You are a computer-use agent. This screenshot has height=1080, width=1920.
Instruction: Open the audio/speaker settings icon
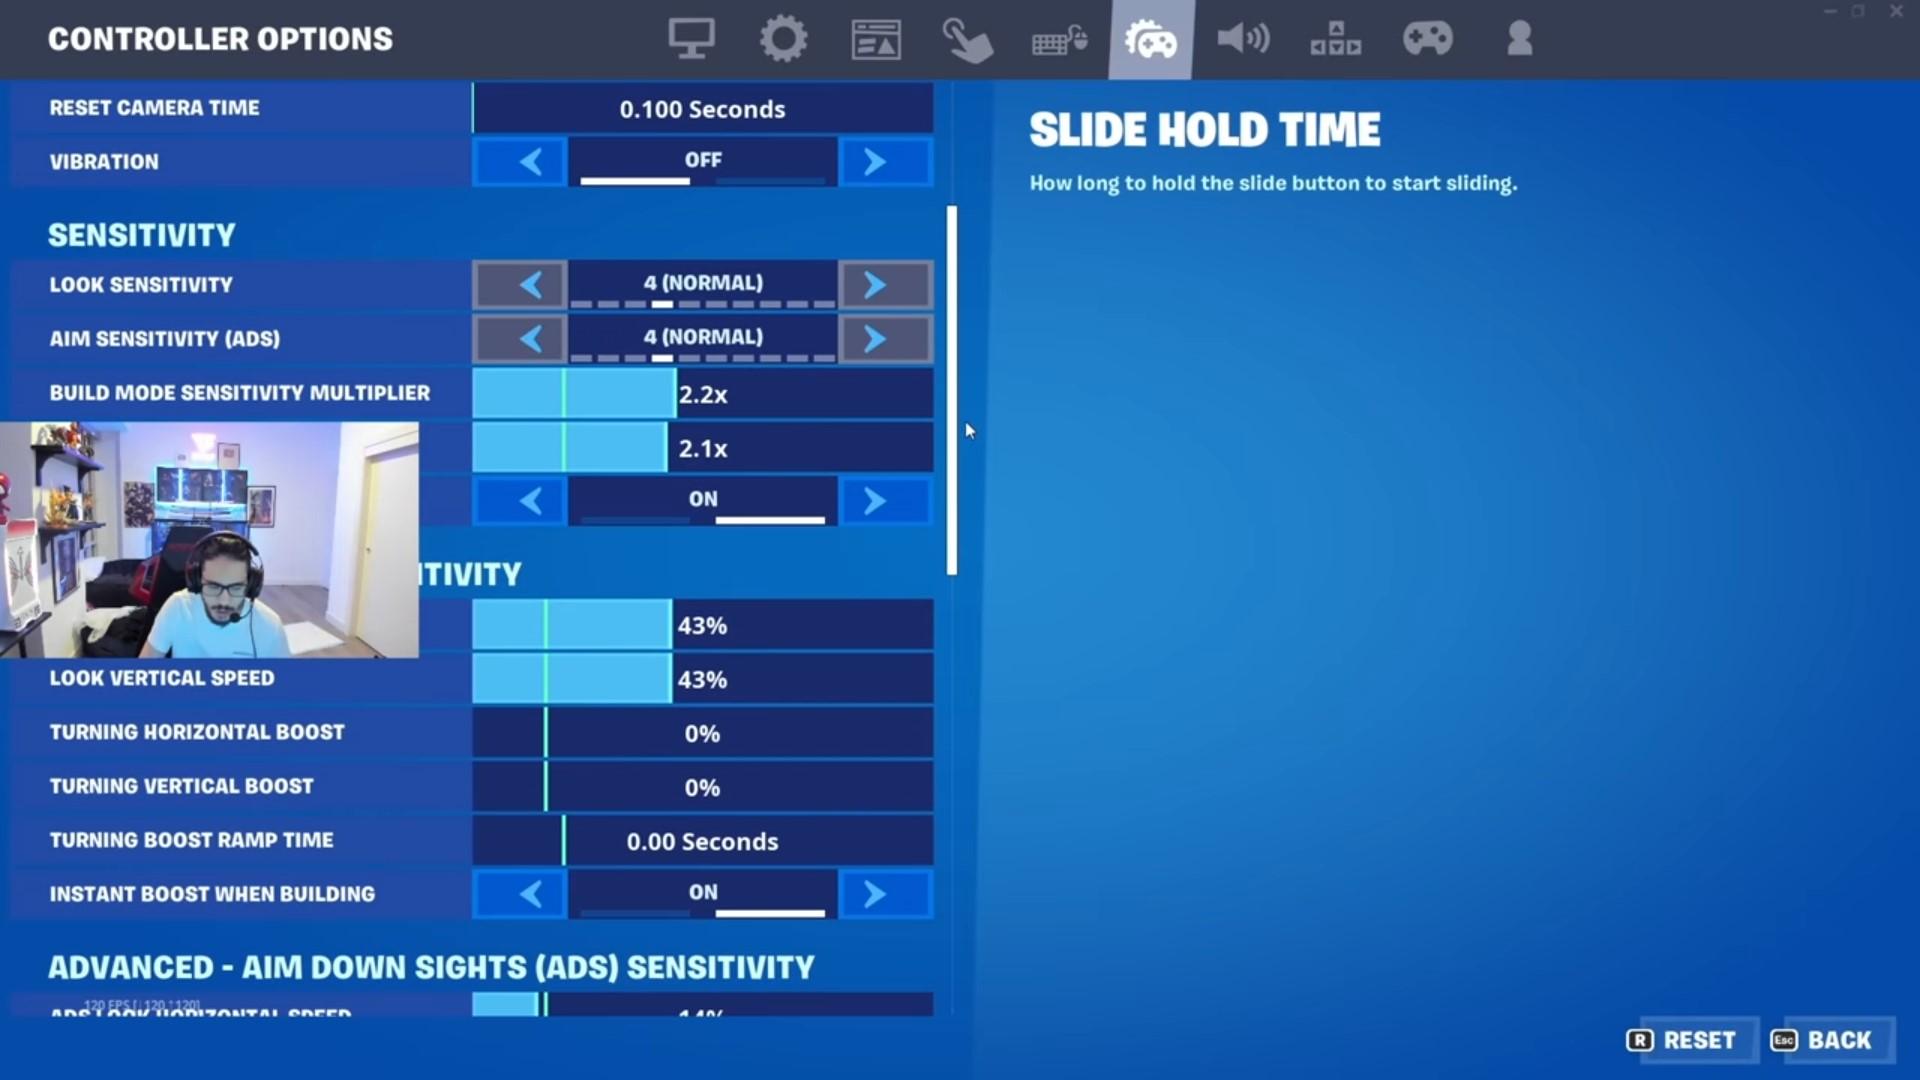coord(1240,38)
